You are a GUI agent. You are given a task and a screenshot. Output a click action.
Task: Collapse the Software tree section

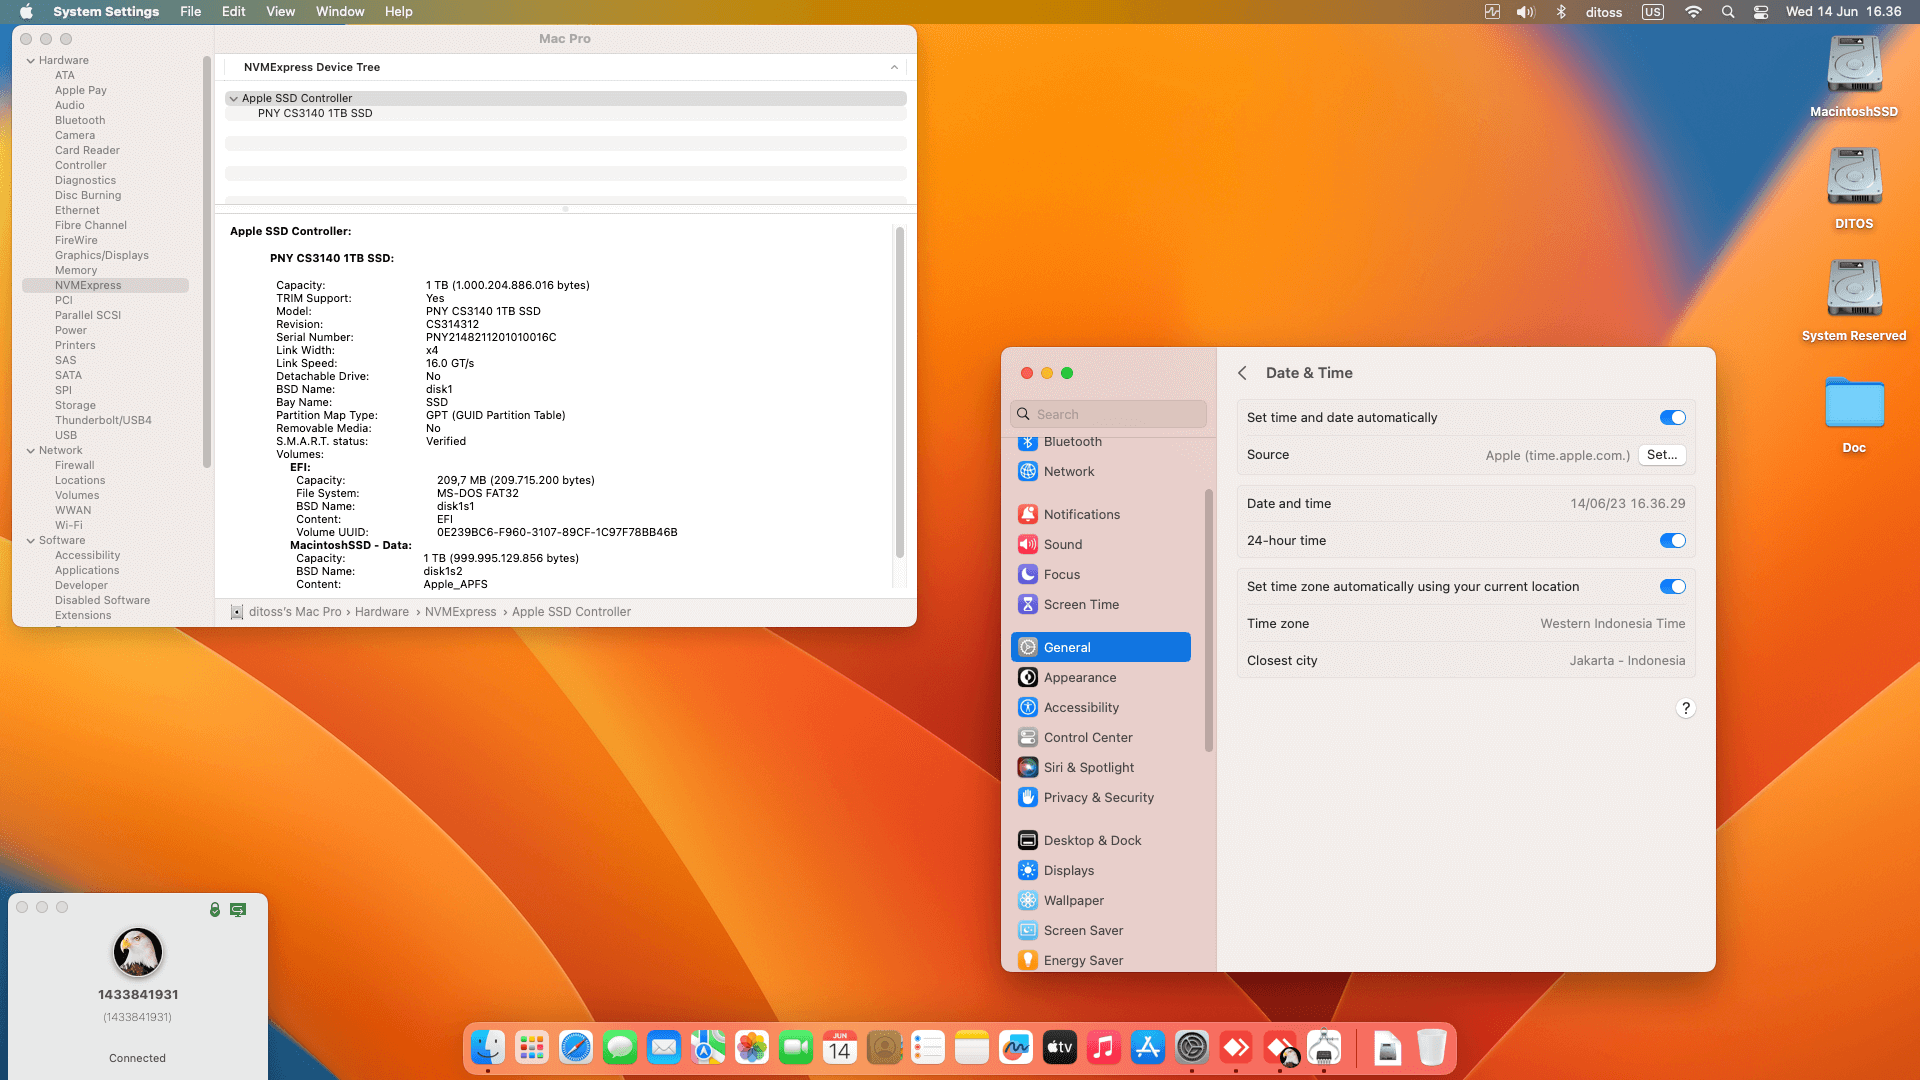tap(30, 541)
